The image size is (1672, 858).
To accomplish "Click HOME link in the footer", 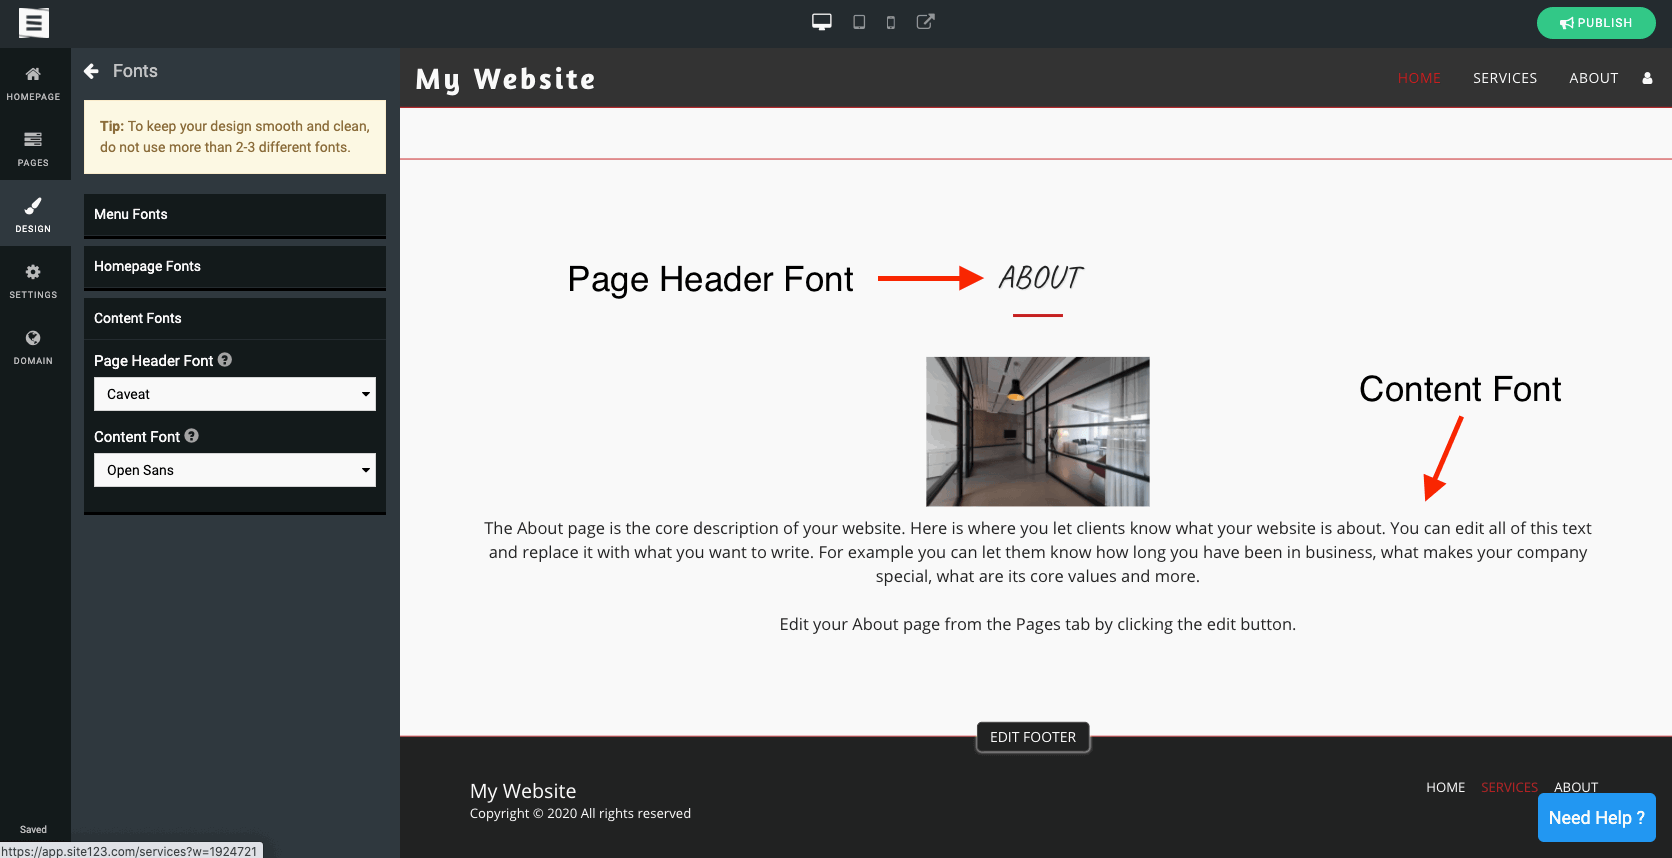I will (x=1445, y=787).
